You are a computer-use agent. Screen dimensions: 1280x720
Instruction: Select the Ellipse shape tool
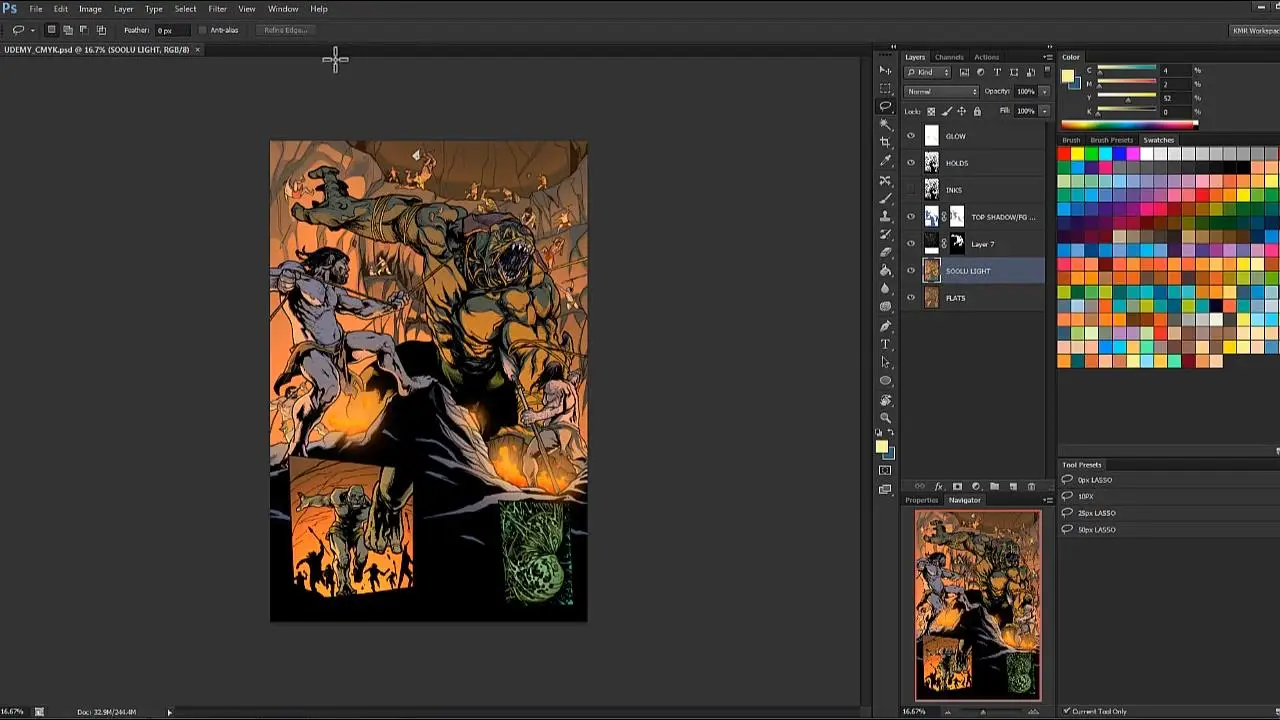[x=885, y=380]
